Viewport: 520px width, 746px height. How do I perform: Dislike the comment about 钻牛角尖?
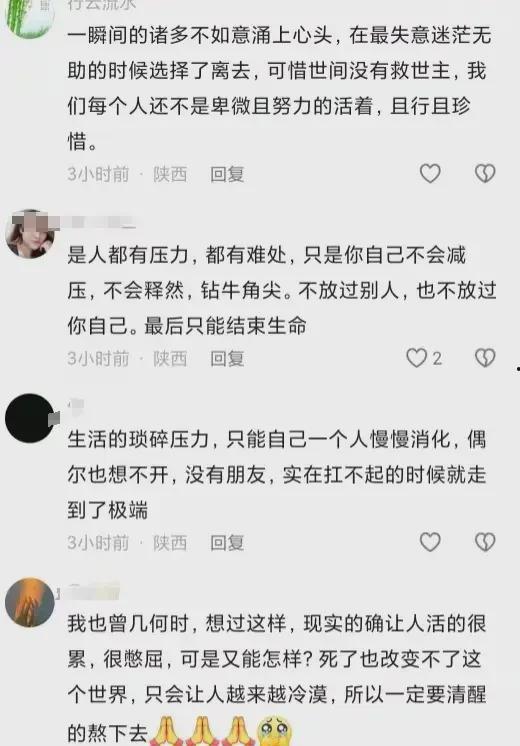tap(485, 358)
